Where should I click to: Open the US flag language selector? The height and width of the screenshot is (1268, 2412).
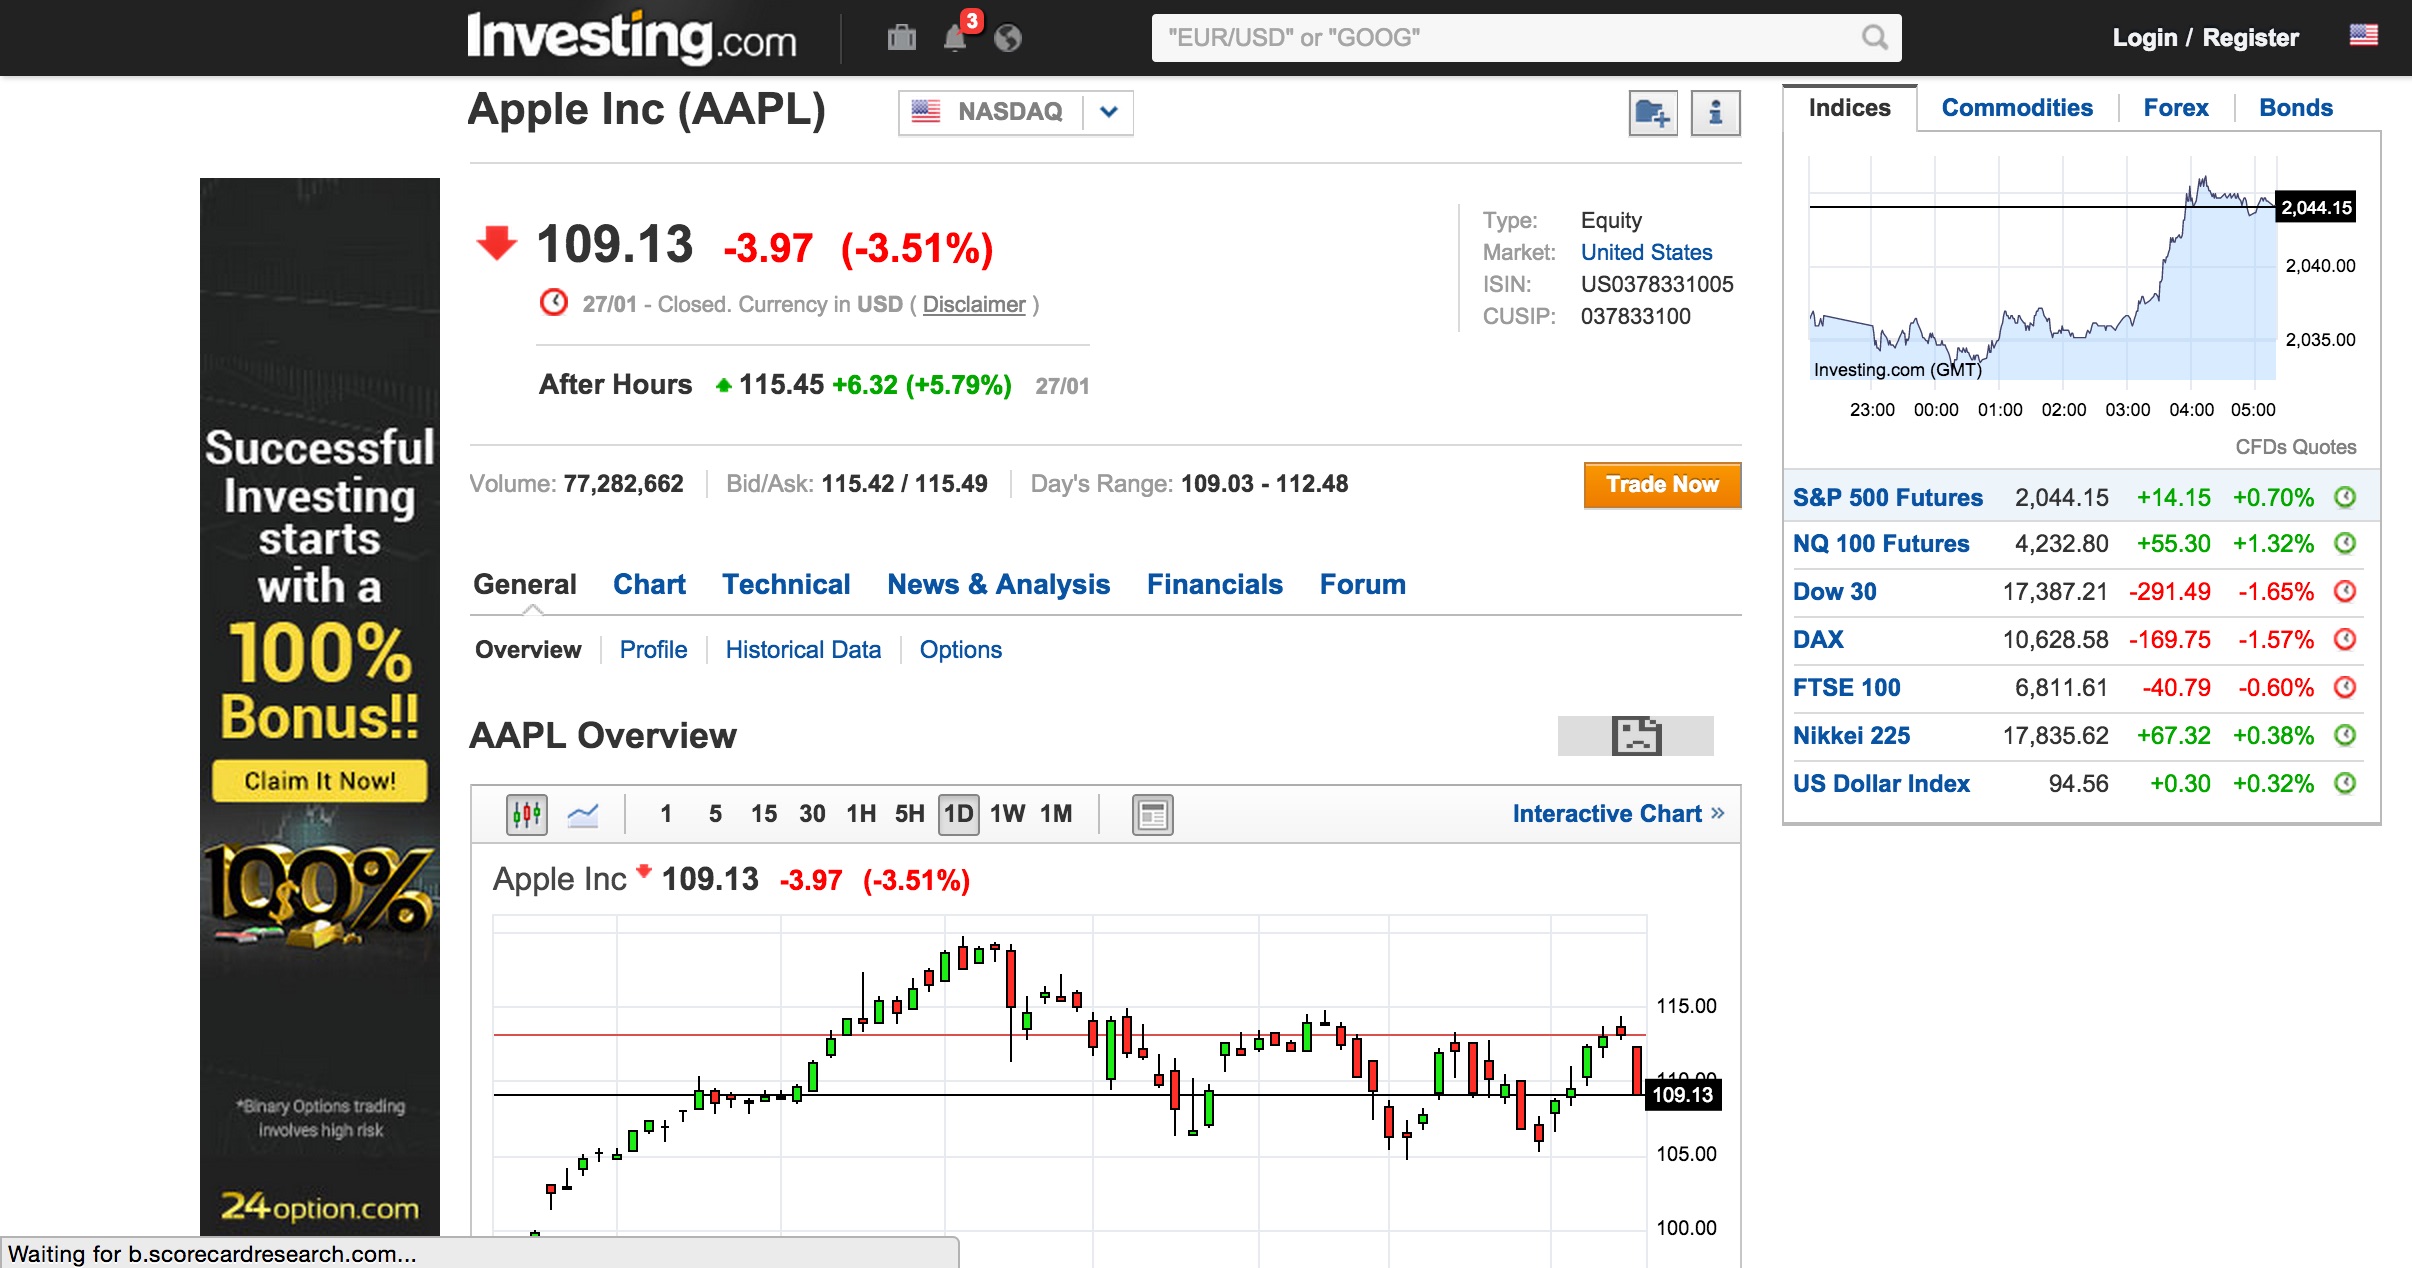click(x=2363, y=36)
